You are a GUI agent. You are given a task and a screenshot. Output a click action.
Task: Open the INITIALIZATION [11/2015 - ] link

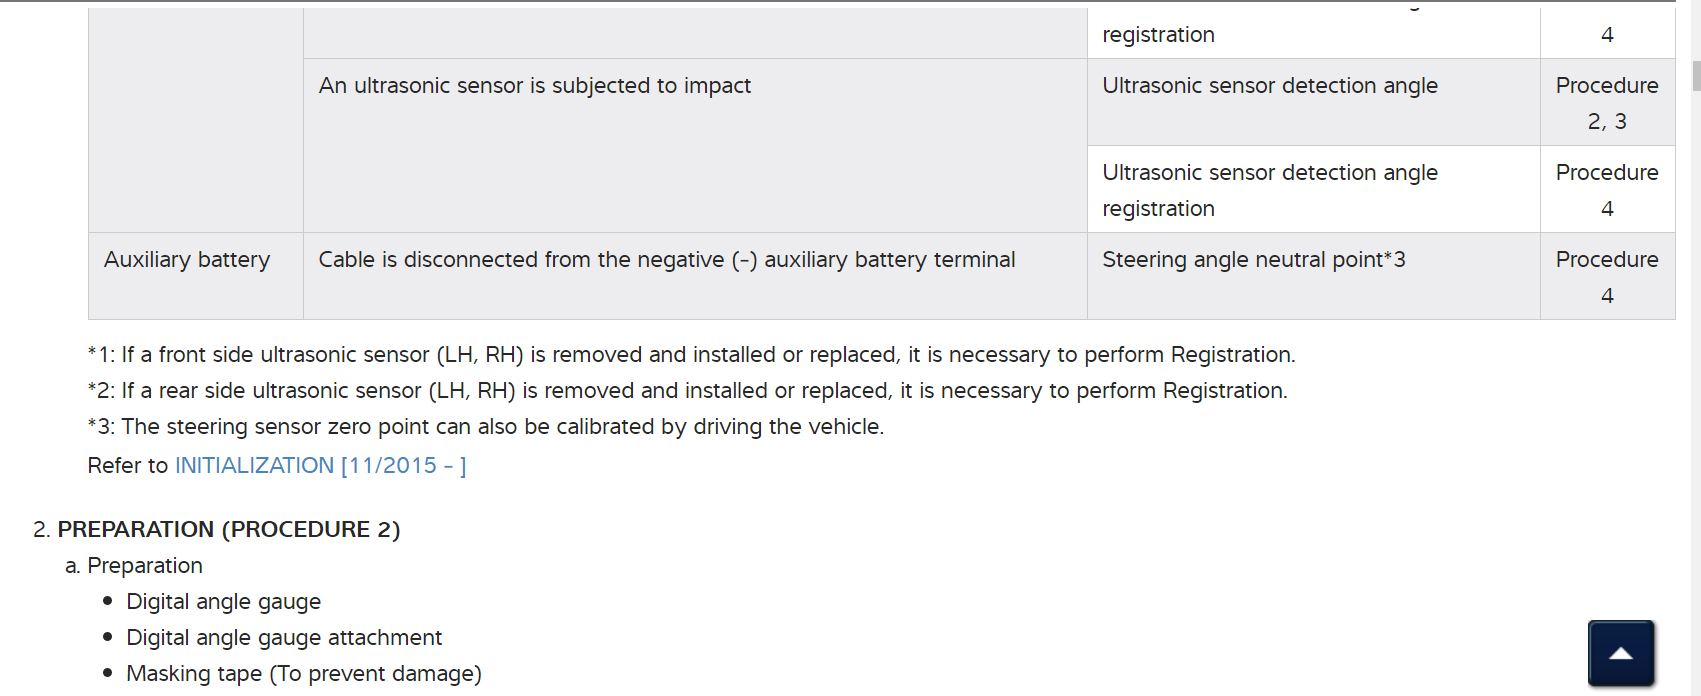(320, 466)
